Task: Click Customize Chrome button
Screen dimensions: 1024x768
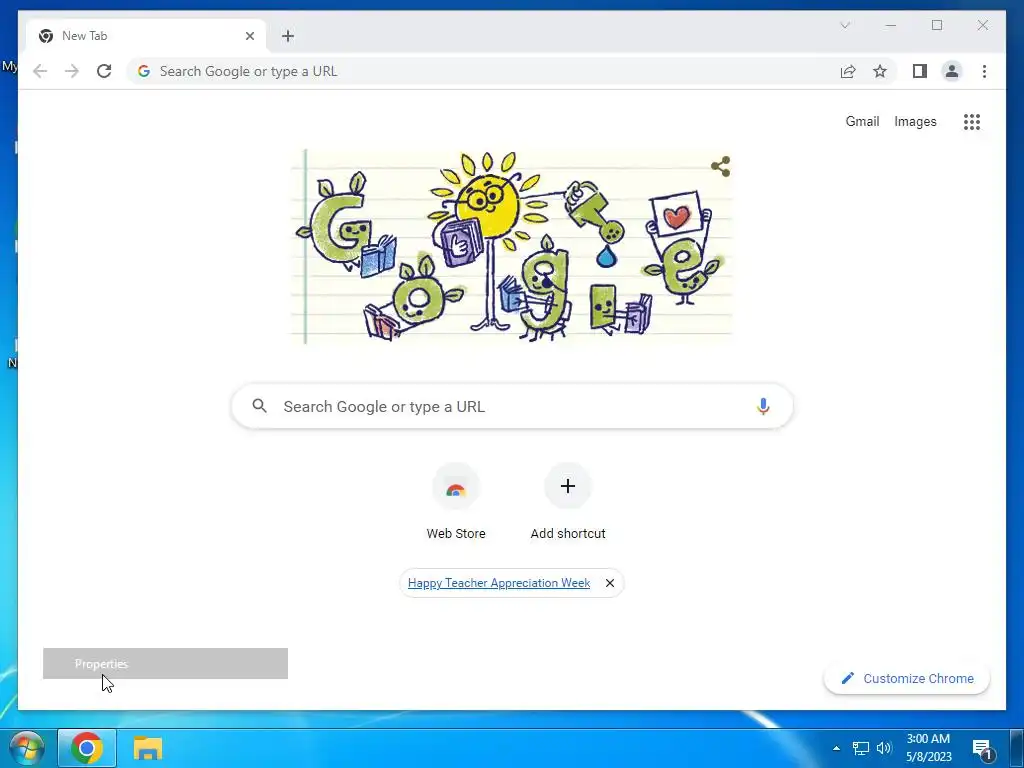Action: click(x=907, y=679)
